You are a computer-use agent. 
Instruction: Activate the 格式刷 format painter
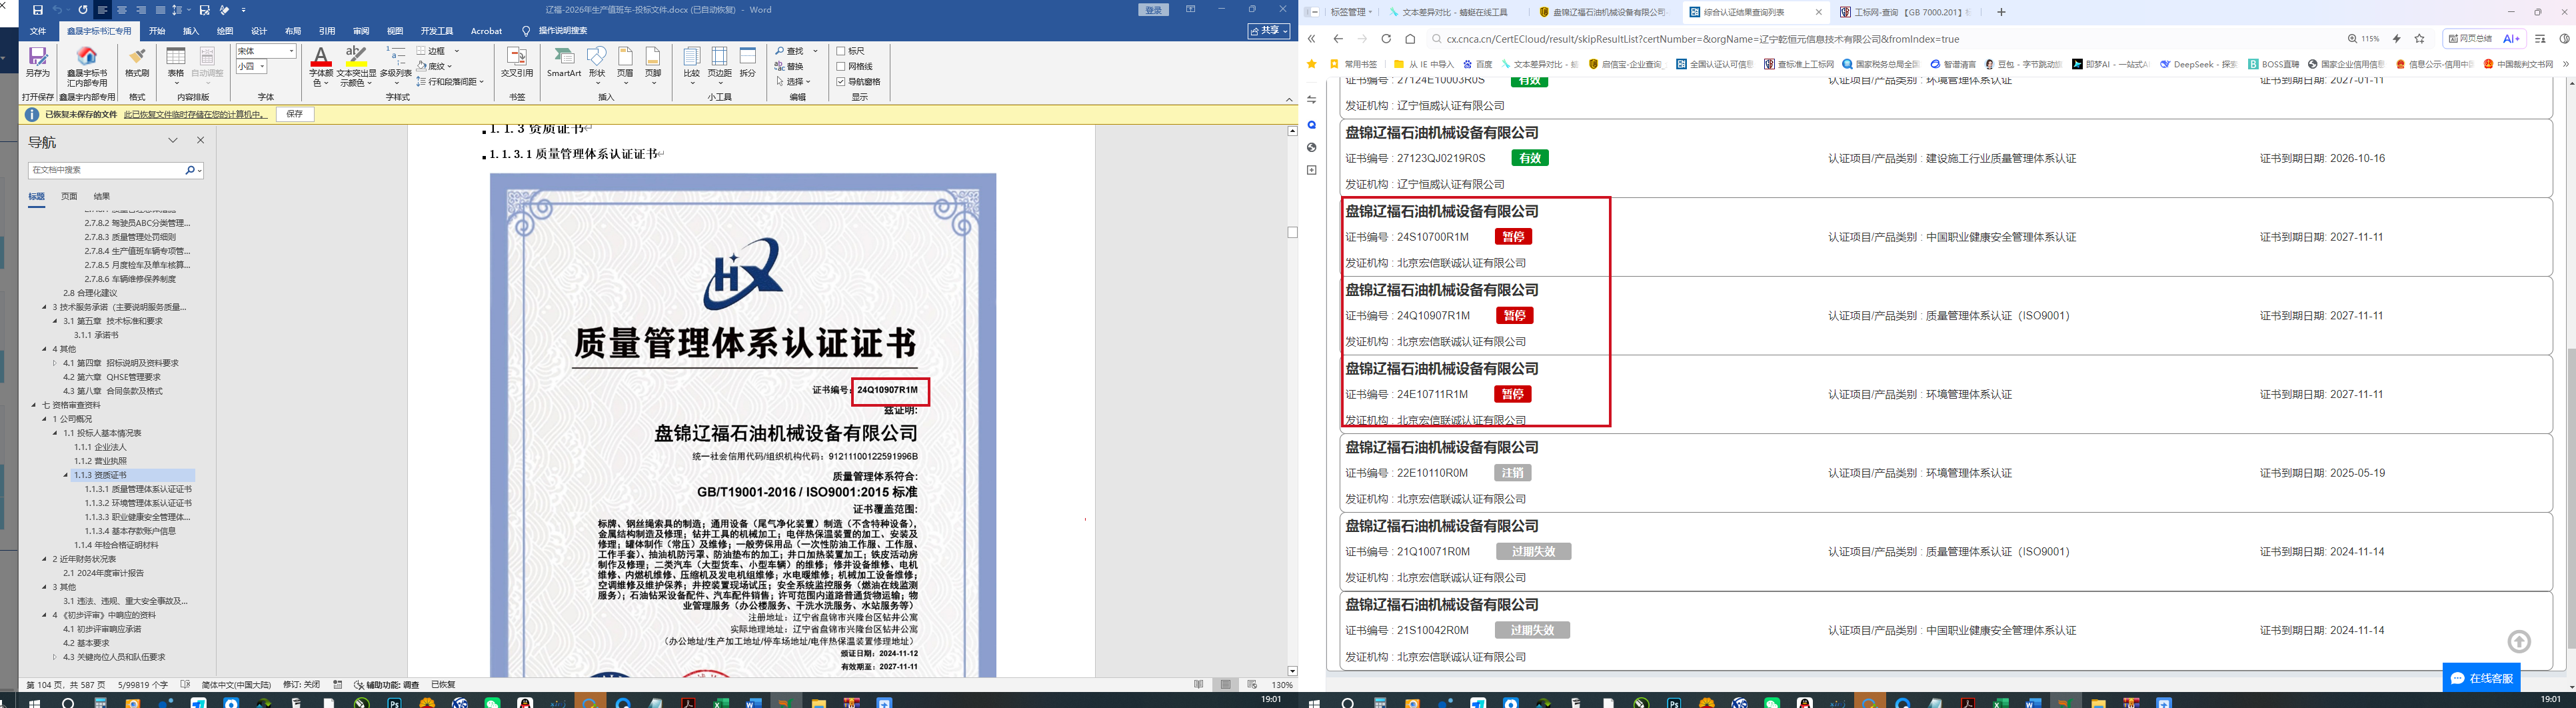pos(137,62)
